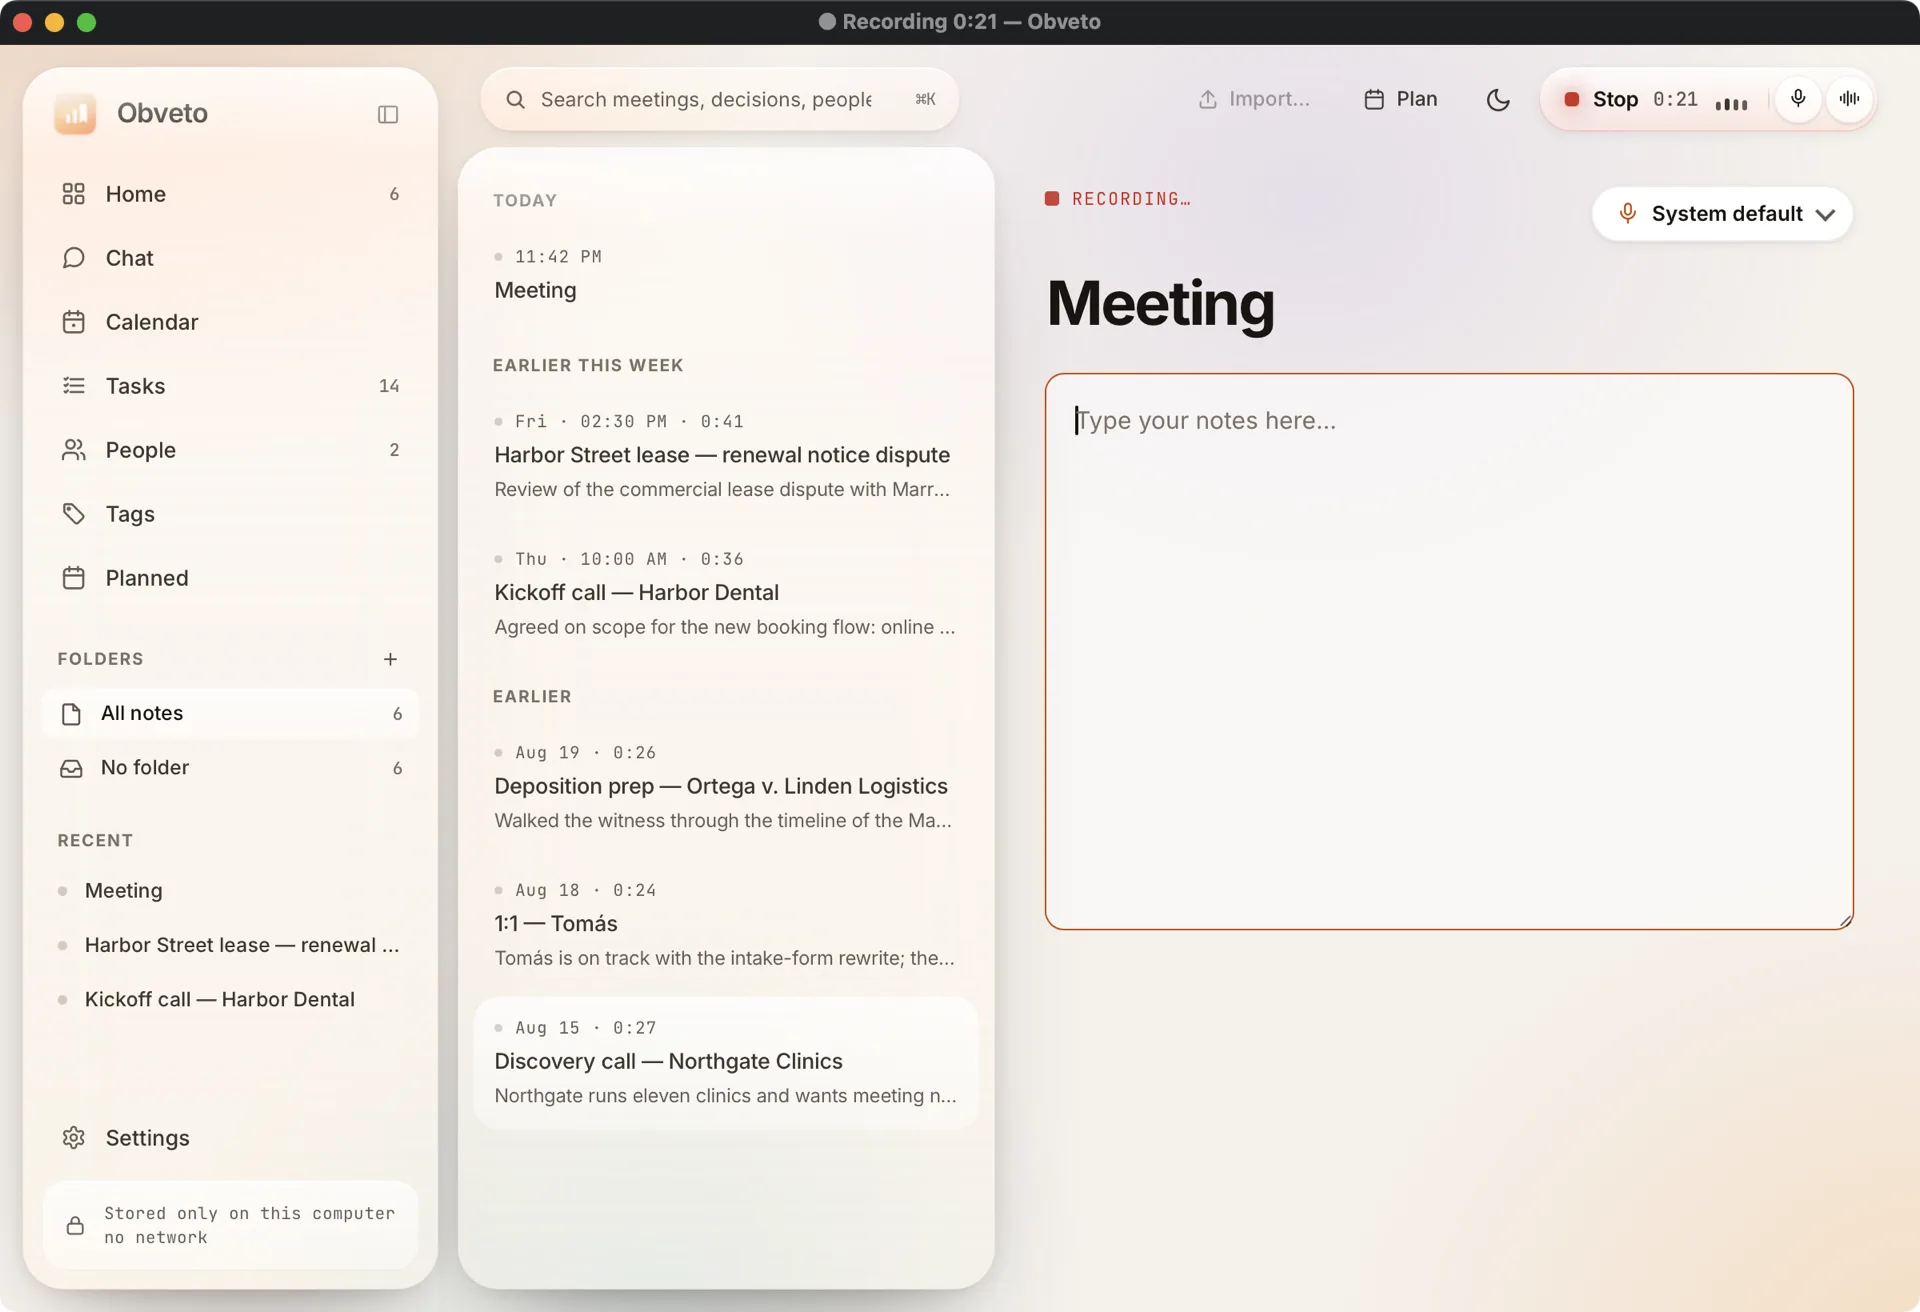Click the chevron next to System default
The height and width of the screenshot is (1312, 1920).
(x=1825, y=215)
